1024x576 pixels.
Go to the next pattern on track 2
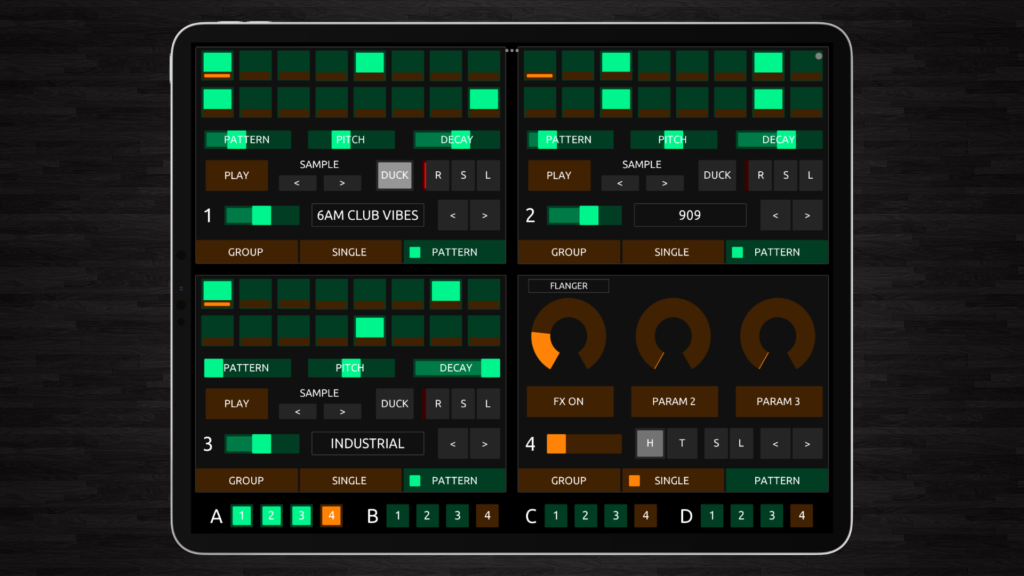click(807, 215)
